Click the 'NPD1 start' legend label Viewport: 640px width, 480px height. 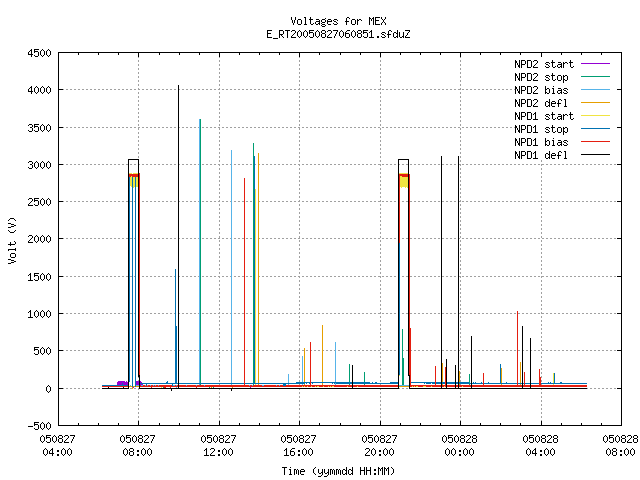544,116
